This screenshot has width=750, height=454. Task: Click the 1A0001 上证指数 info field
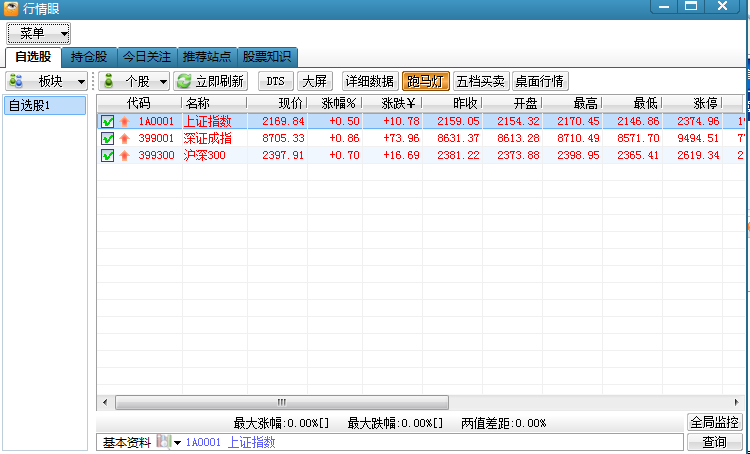(x=390, y=442)
